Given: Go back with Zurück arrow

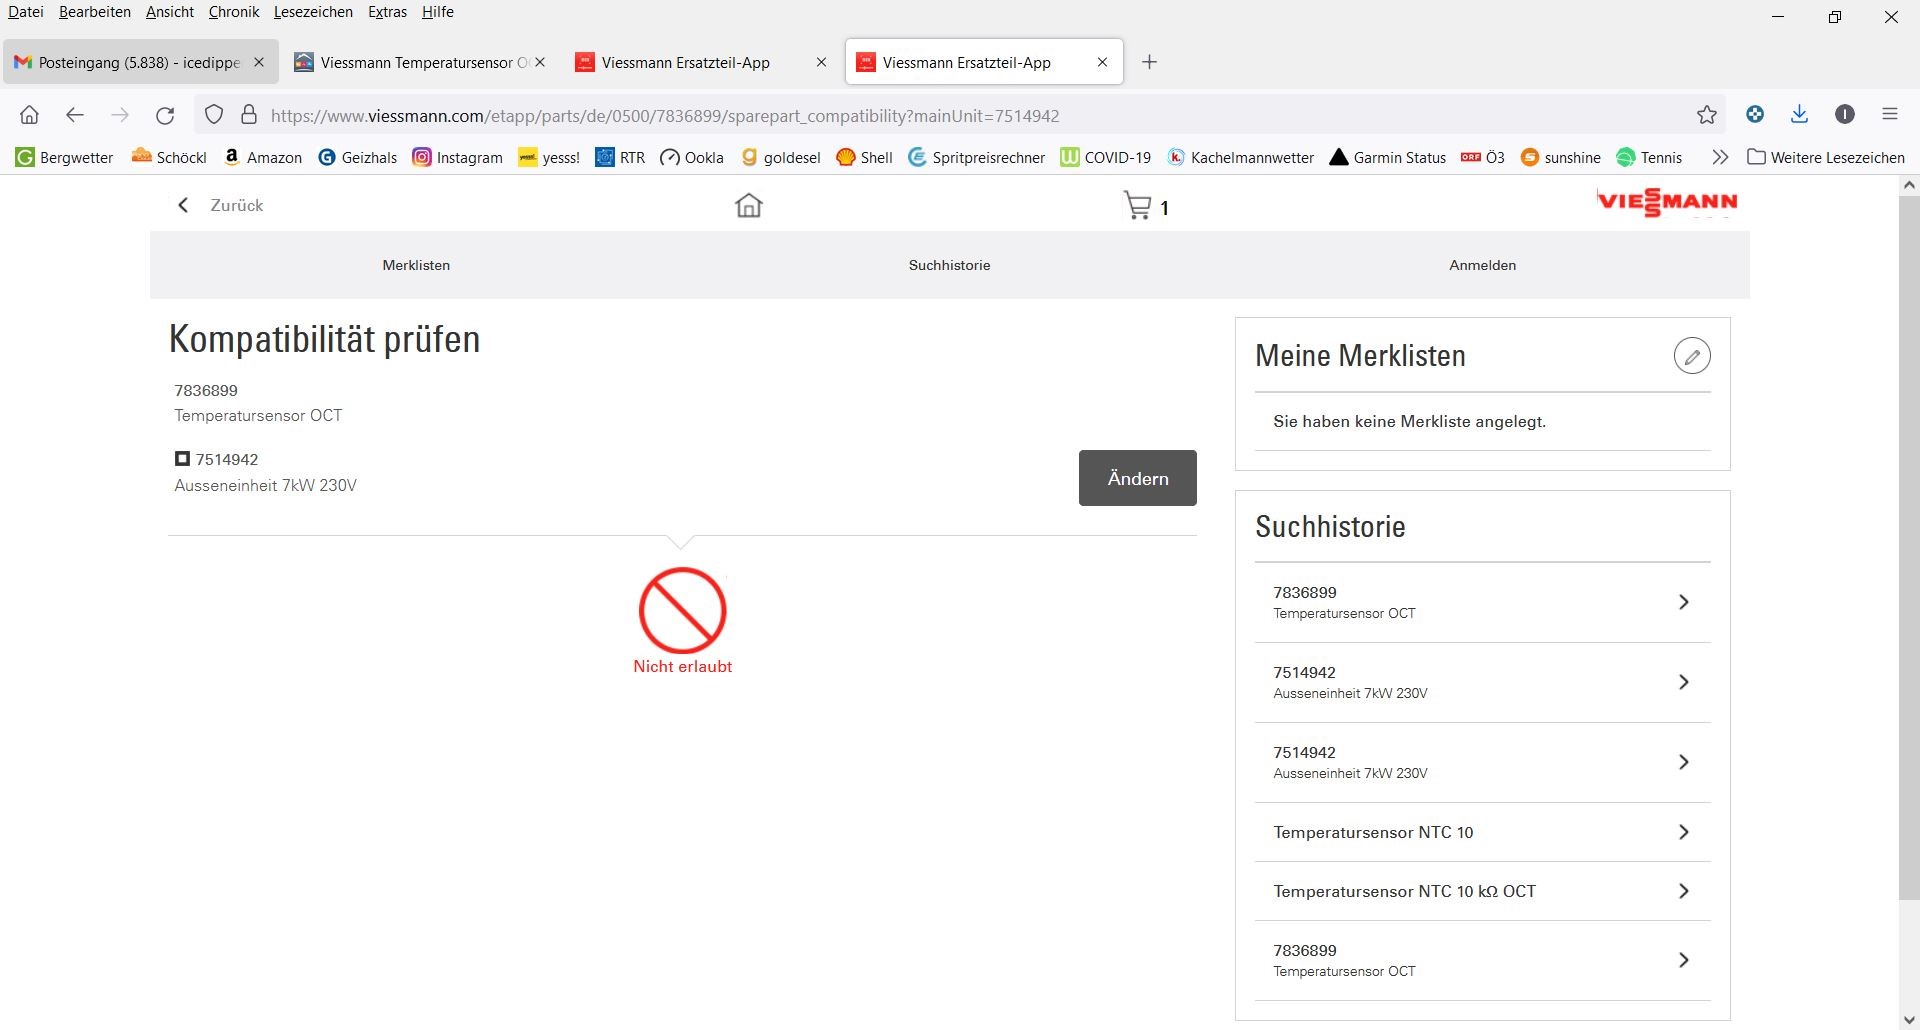Looking at the screenshot, I should pos(221,205).
